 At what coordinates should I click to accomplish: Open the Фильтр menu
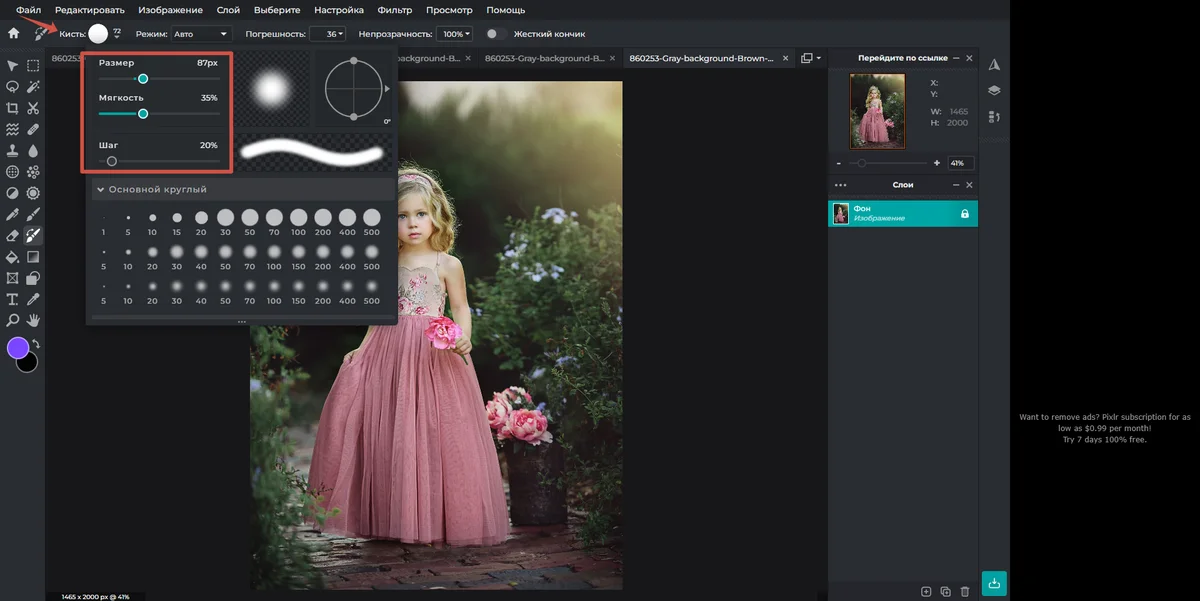[x=396, y=10]
